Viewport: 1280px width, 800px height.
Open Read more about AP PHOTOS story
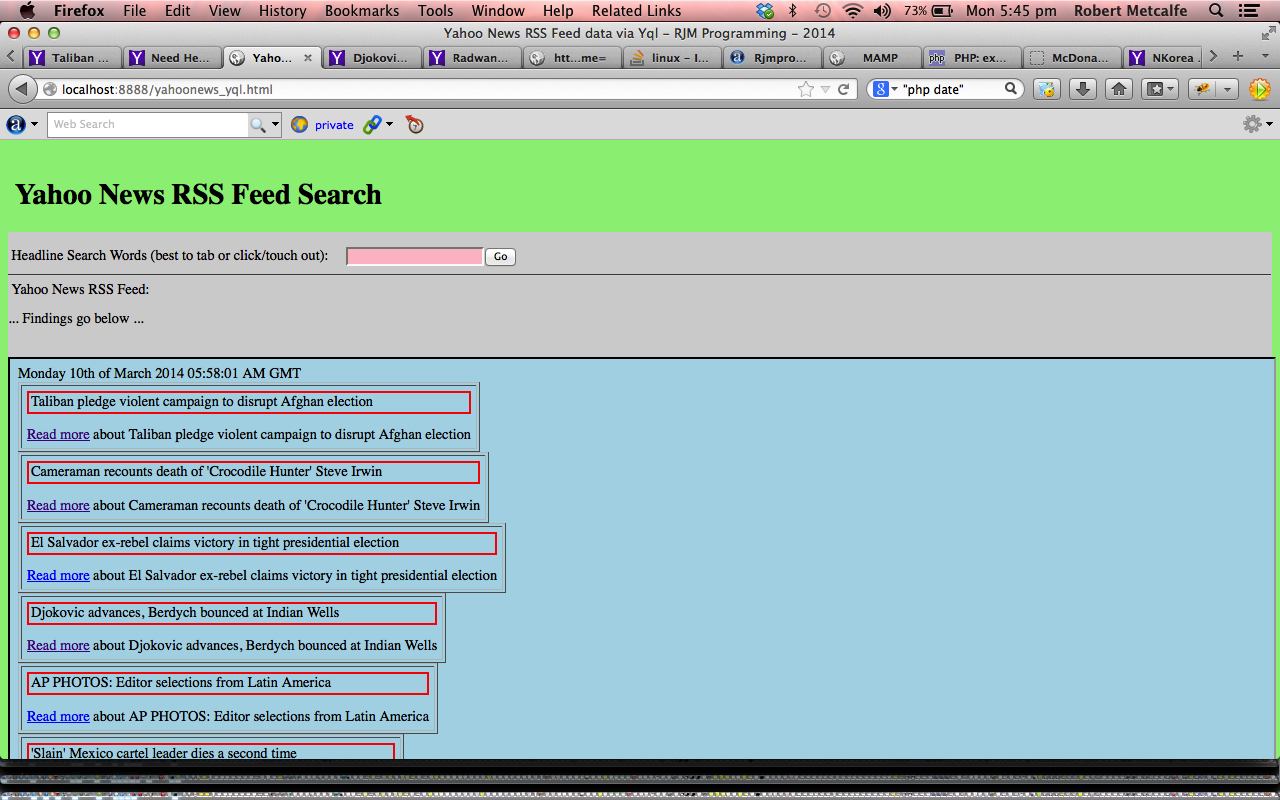pyautogui.click(x=58, y=716)
